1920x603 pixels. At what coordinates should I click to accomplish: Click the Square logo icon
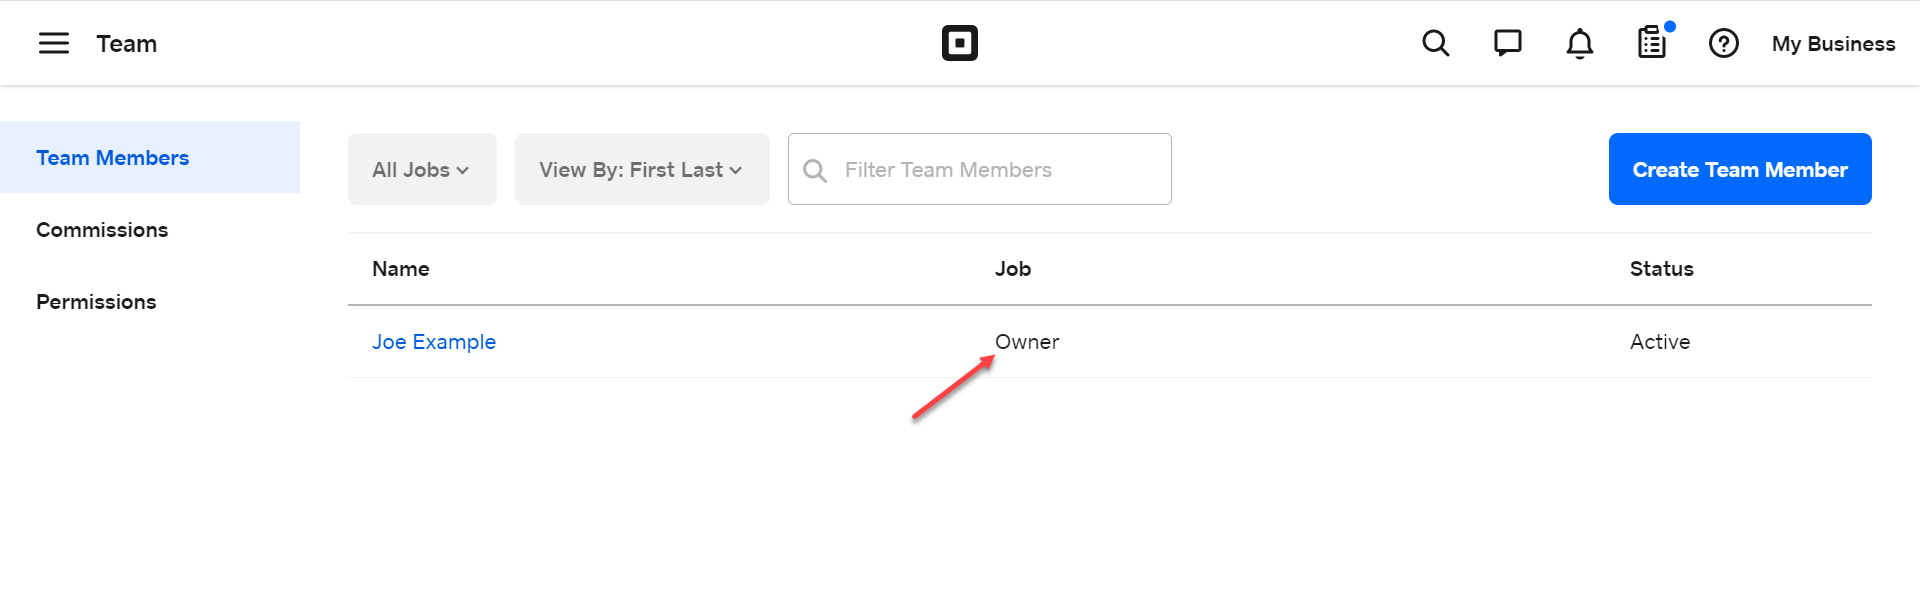[959, 43]
